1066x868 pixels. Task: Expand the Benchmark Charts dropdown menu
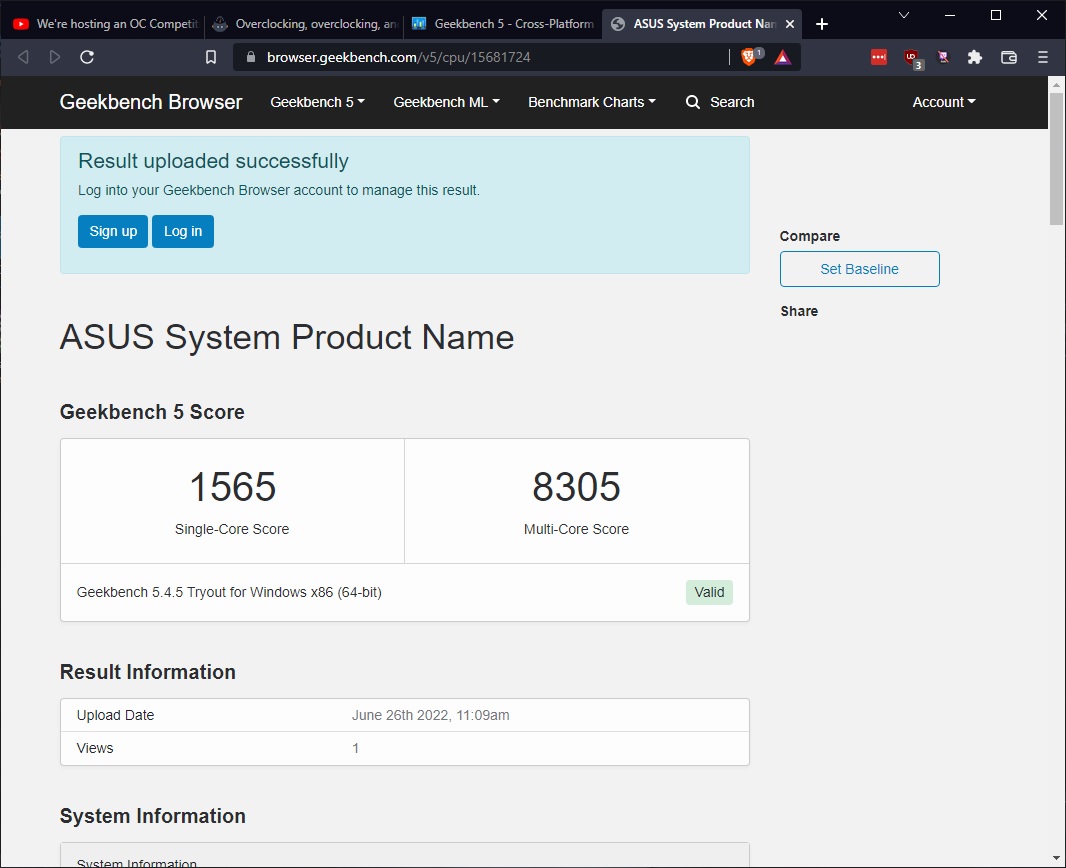(592, 102)
